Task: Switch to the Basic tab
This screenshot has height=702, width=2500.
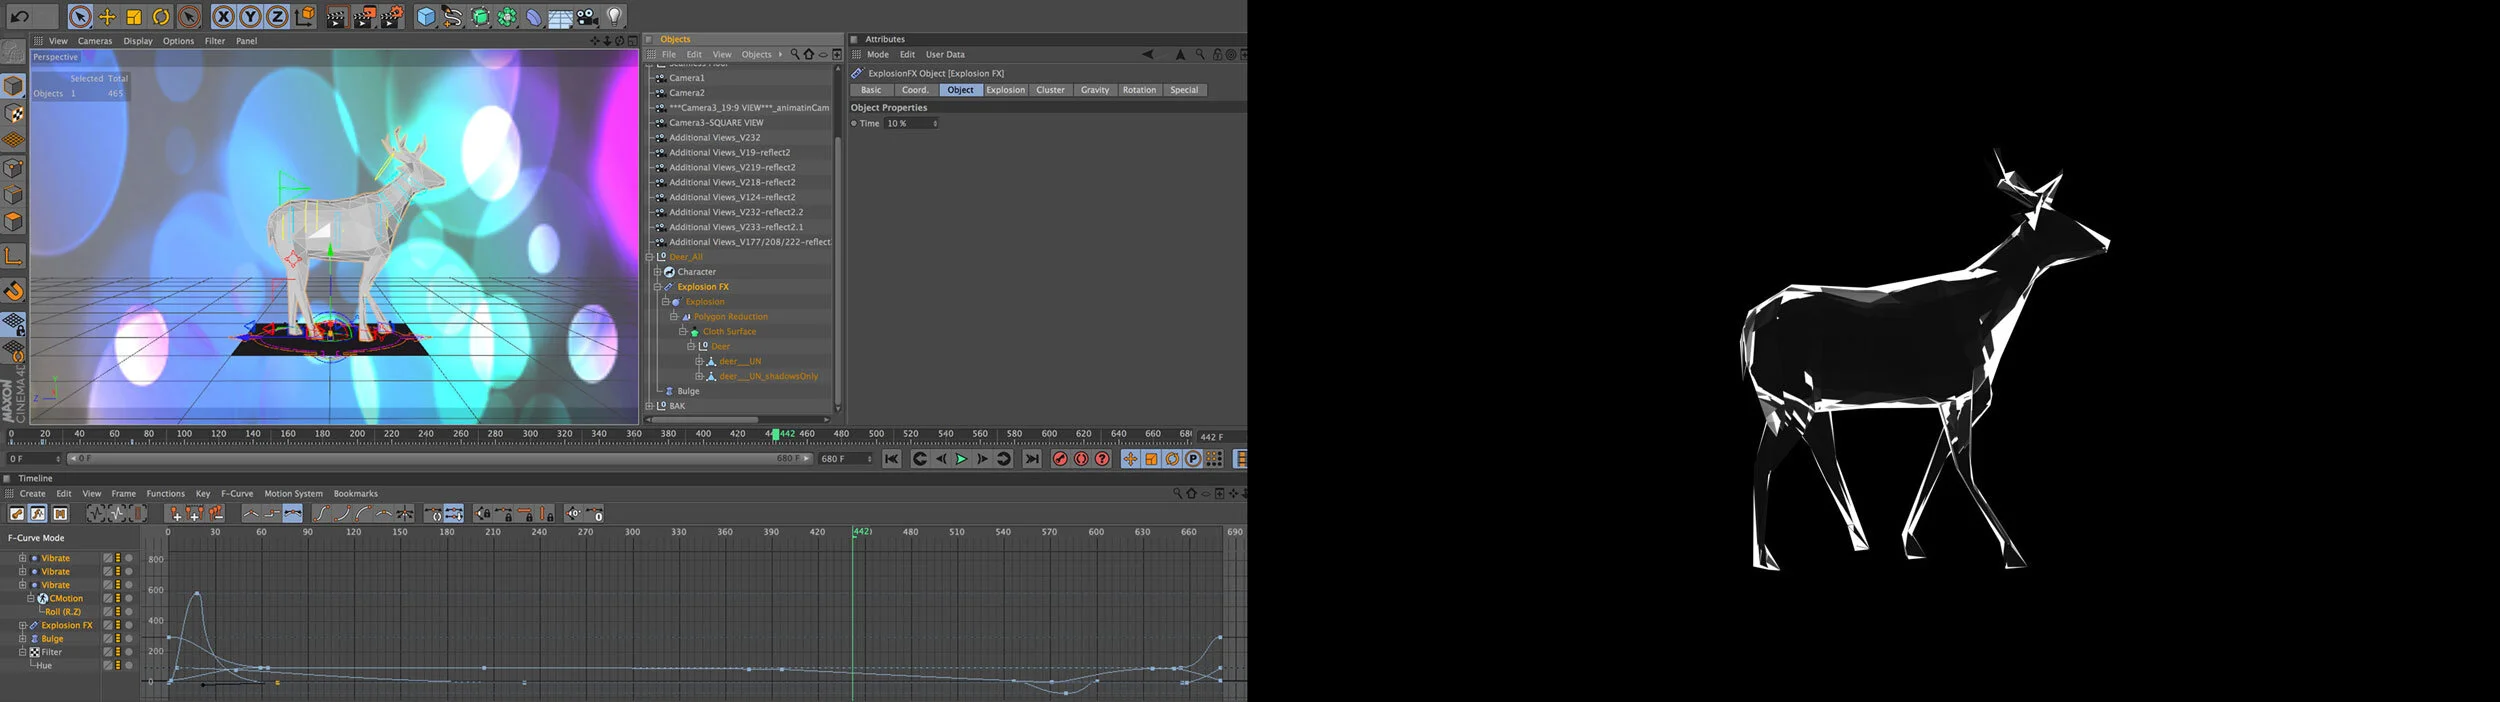Action: pos(872,90)
